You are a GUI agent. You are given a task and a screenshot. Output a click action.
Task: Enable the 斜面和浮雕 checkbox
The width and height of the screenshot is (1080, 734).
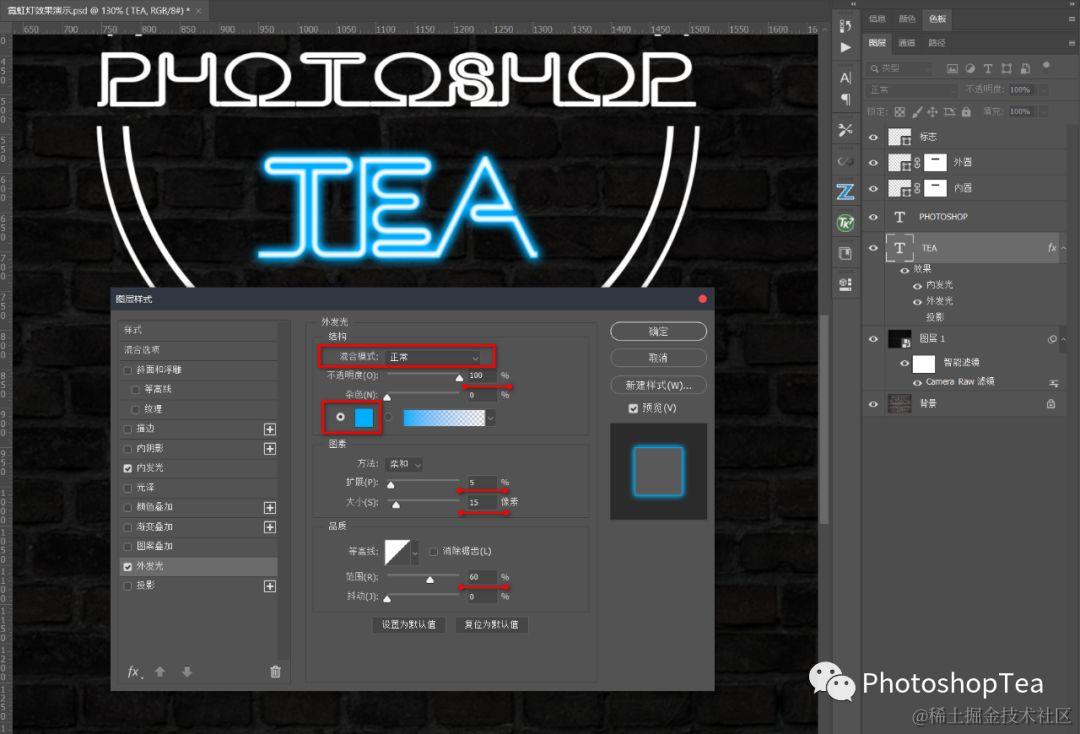click(x=127, y=370)
